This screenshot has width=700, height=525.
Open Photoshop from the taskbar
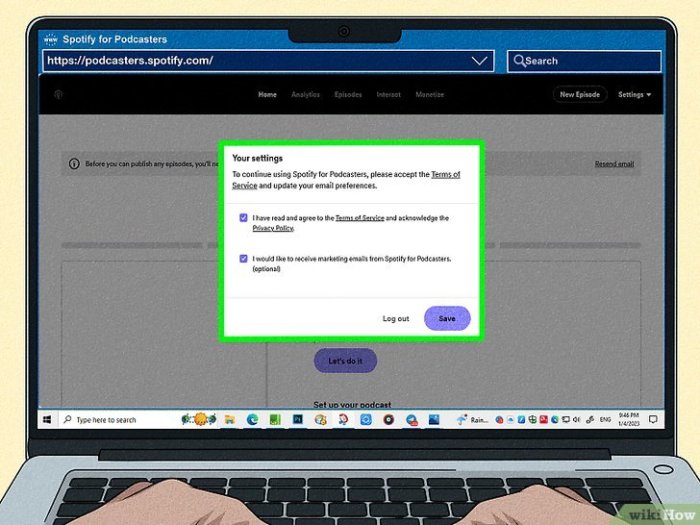click(x=298, y=420)
